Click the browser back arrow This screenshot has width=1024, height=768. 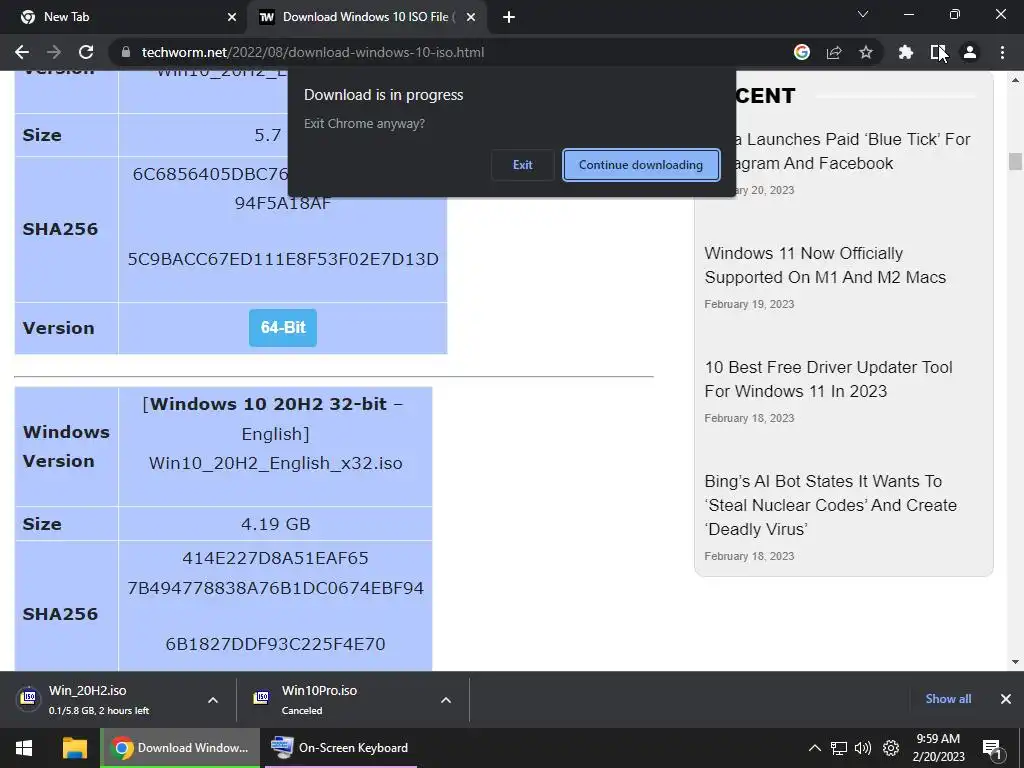[22, 52]
